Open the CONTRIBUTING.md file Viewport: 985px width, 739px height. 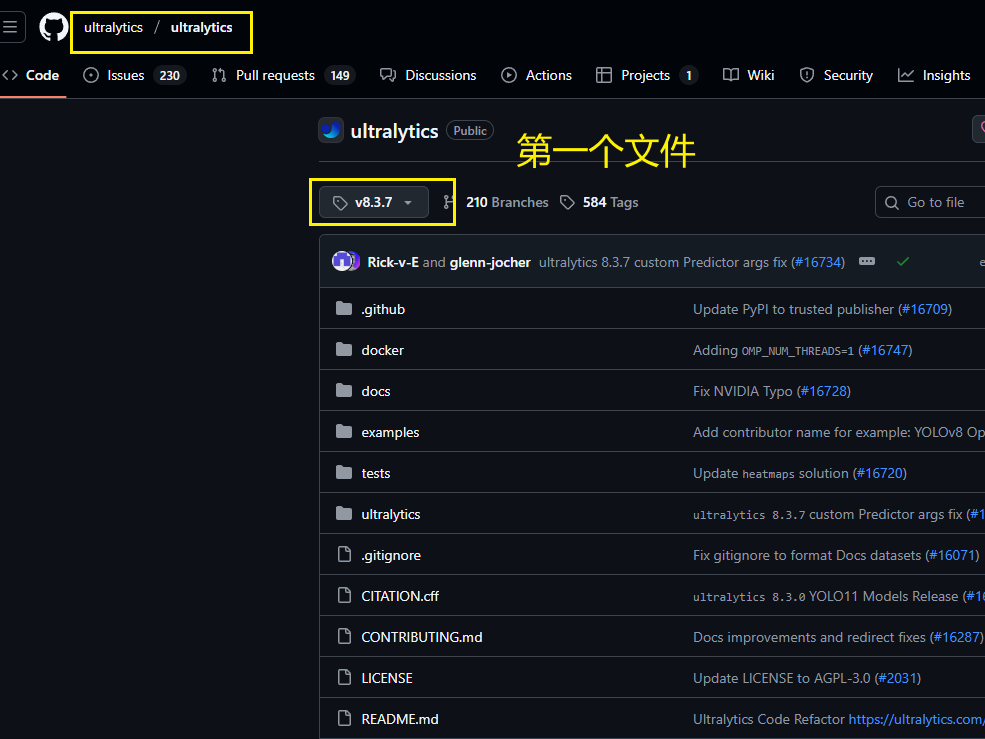tap(422, 637)
